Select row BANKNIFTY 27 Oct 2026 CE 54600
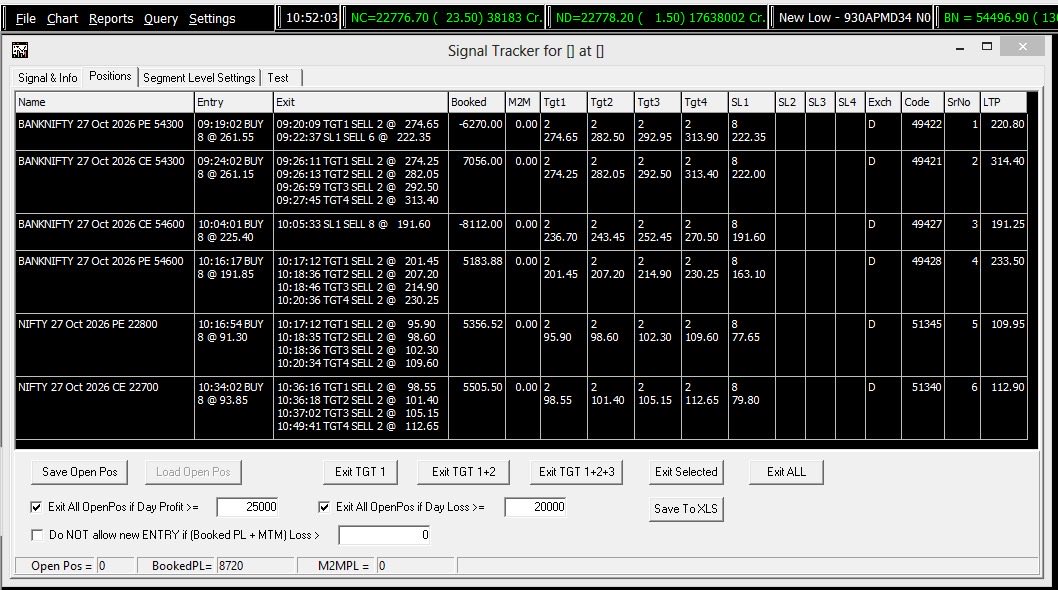Image resolution: width=1058 pixels, height=590 pixels. 521,231
